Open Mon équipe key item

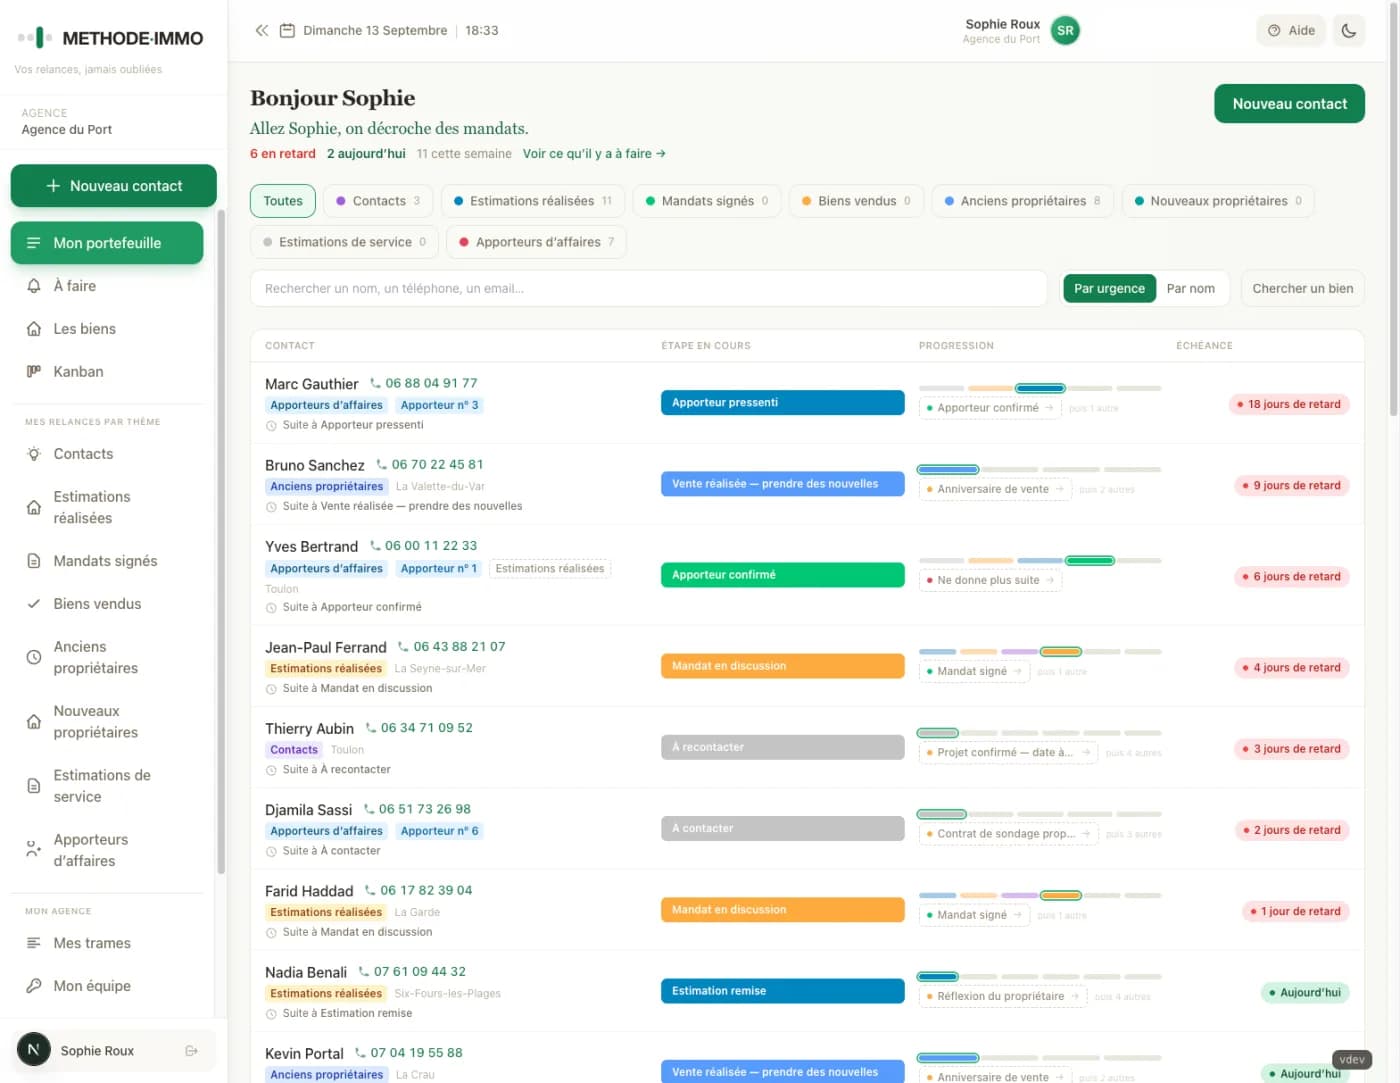coord(107,986)
